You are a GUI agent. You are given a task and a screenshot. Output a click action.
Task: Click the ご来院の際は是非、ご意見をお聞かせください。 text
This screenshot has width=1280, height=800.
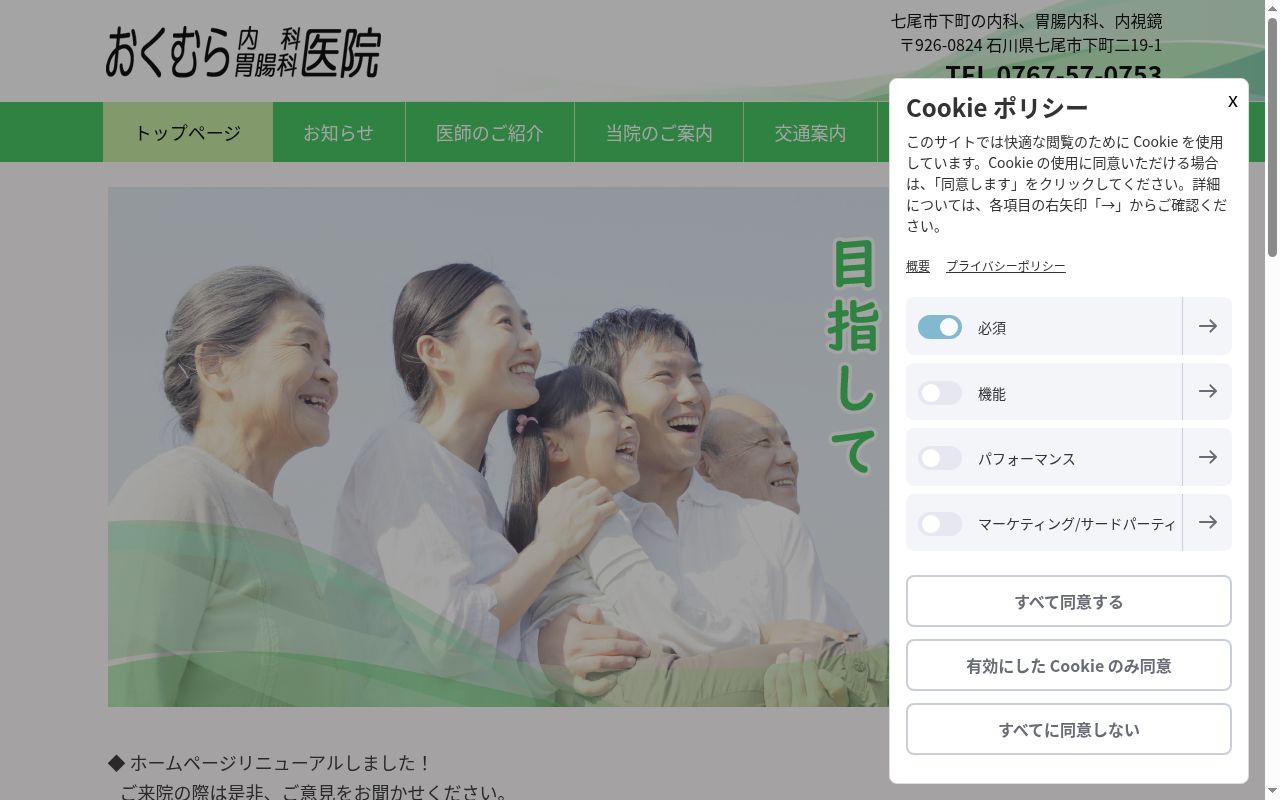pyautogui.click(x=315, y=792)
